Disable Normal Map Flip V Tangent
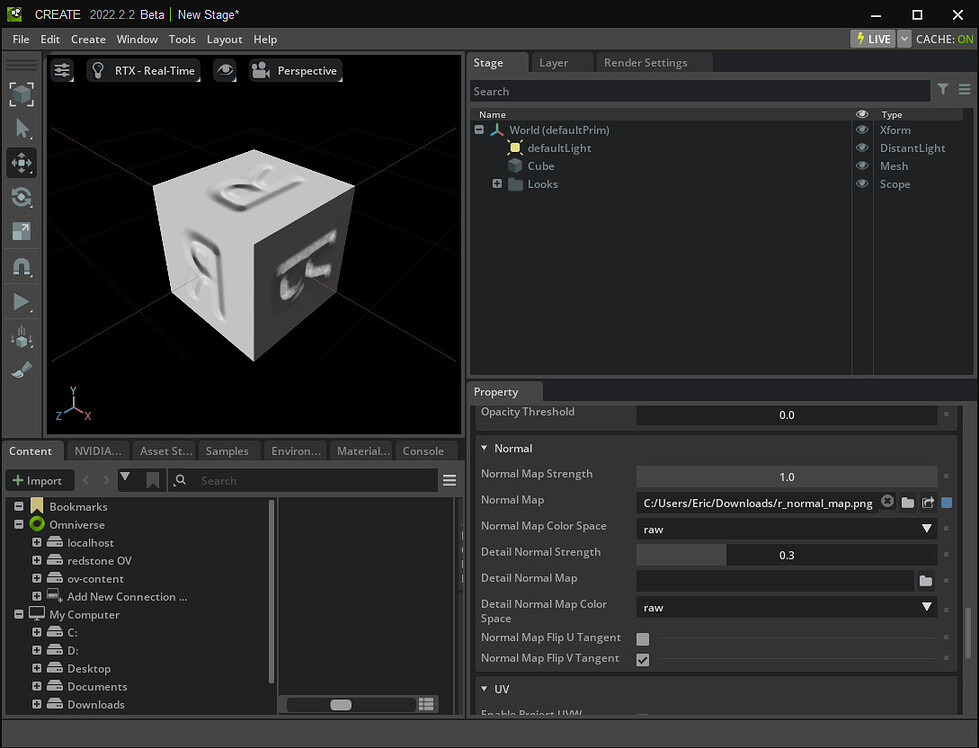This screenshot has height=748, width=979. tap(643, 659)
